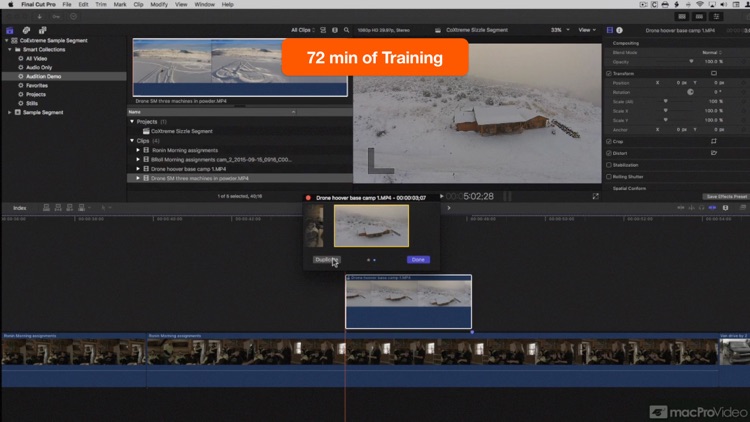Close the audition window red button
This screenshot has height=422, width=750.
pos(309,198)
